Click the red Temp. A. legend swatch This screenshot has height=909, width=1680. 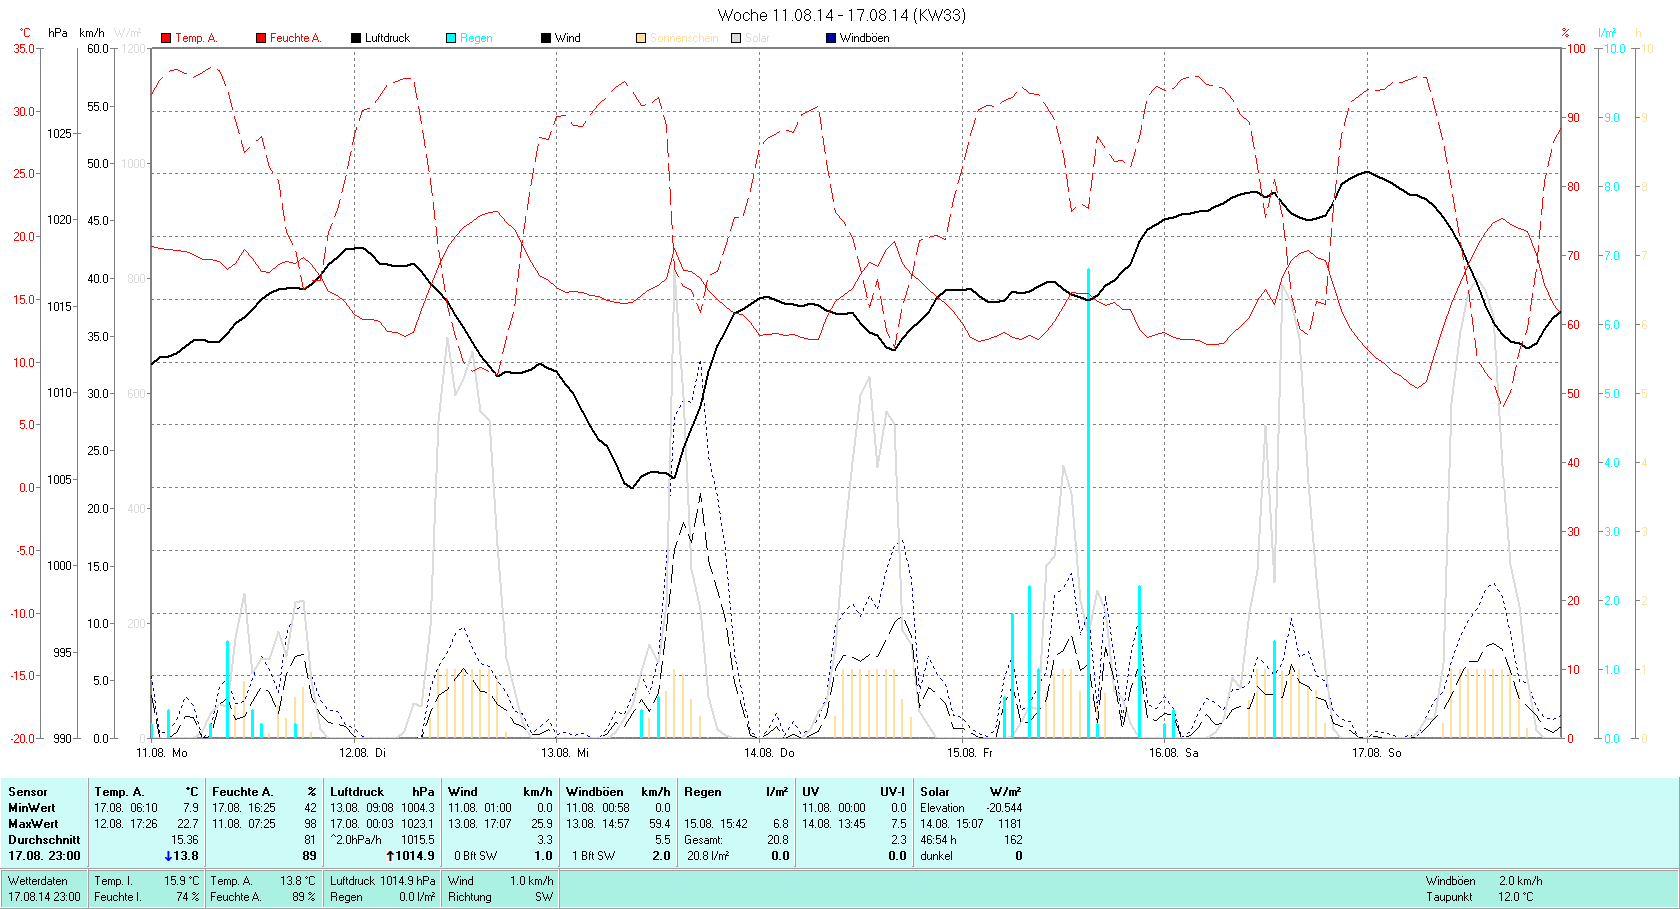click(x=166, y=38)
